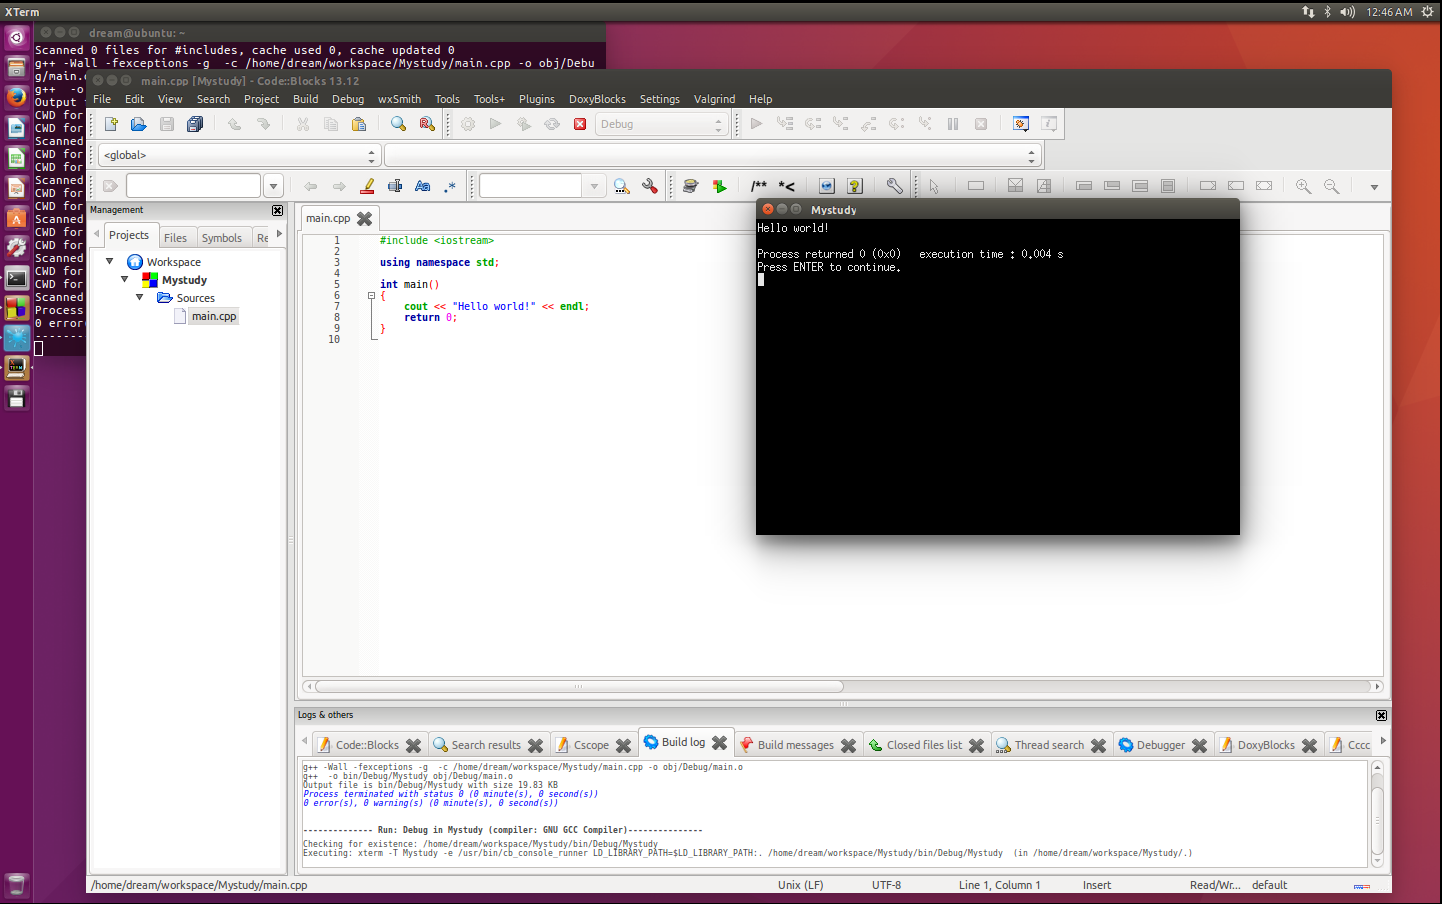Click the DoxyBlocks line comment *< icon
Screen dimensions: 1442x904
(x=787, y=186)
